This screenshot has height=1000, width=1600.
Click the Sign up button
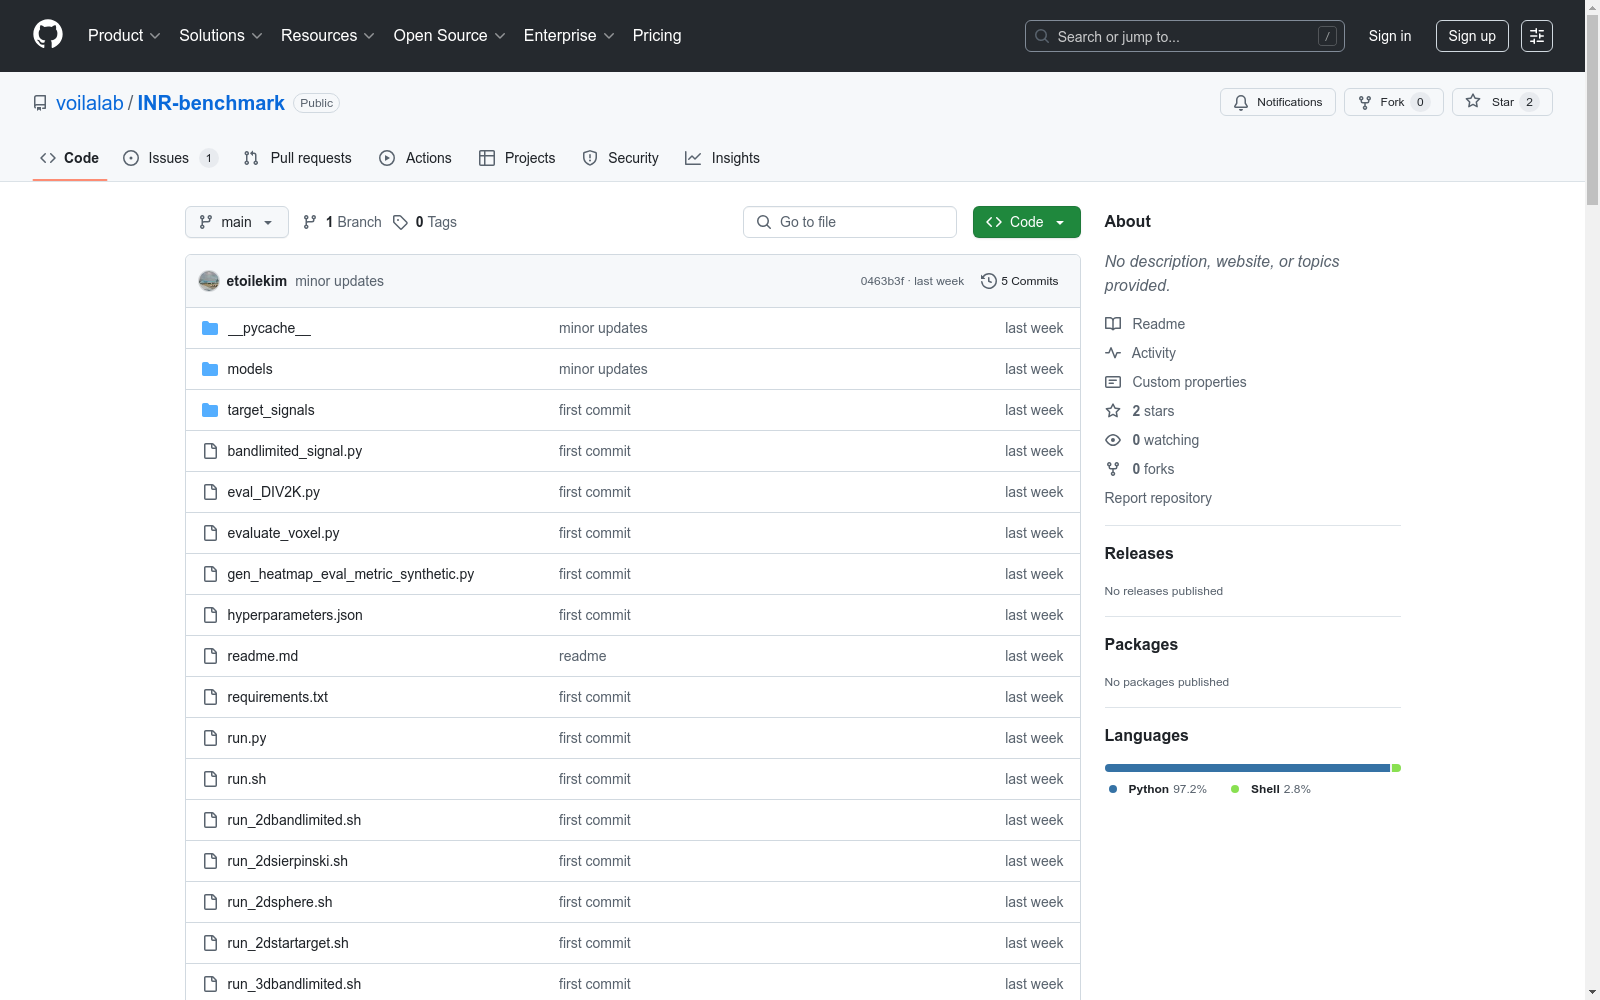click(x=1472, y=36)
